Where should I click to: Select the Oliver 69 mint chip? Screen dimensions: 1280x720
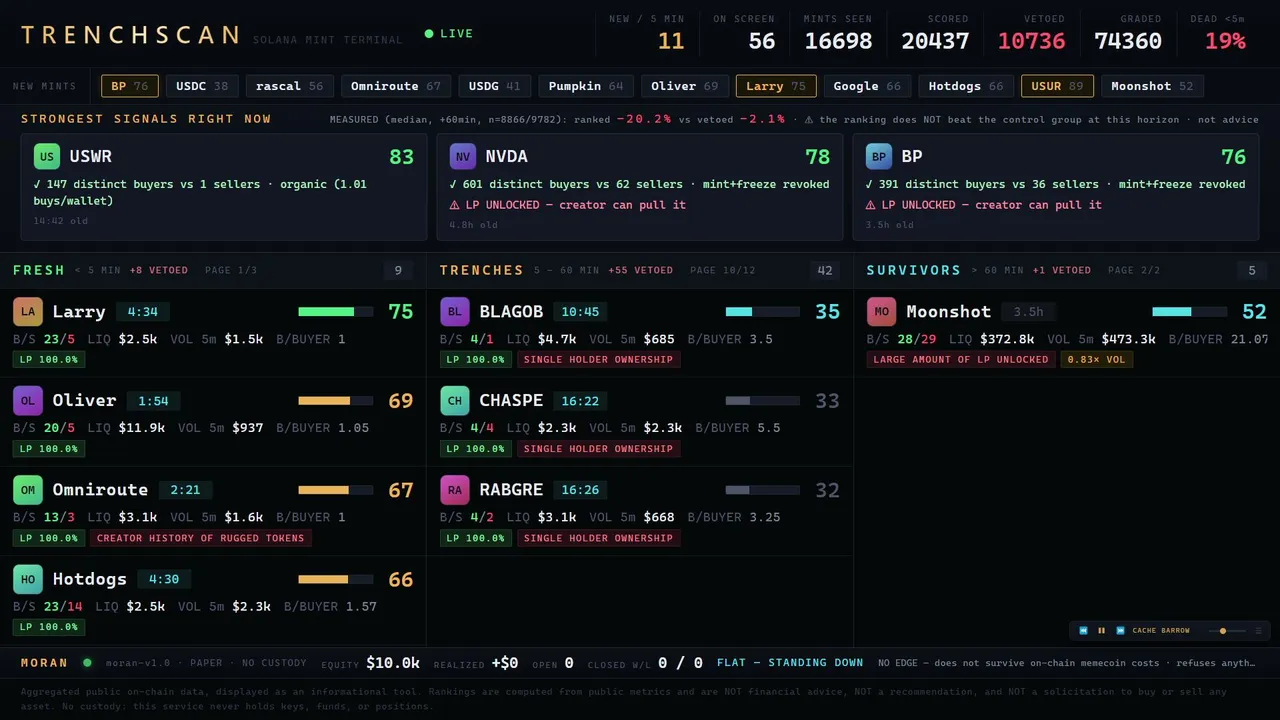click(685, 86)
